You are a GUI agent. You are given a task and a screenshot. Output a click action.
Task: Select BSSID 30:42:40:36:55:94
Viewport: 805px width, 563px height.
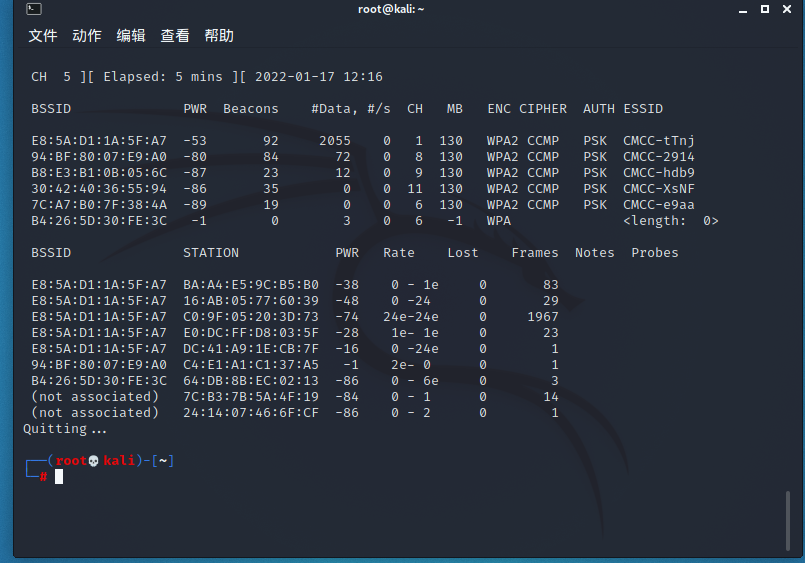[x=99, y=188]
